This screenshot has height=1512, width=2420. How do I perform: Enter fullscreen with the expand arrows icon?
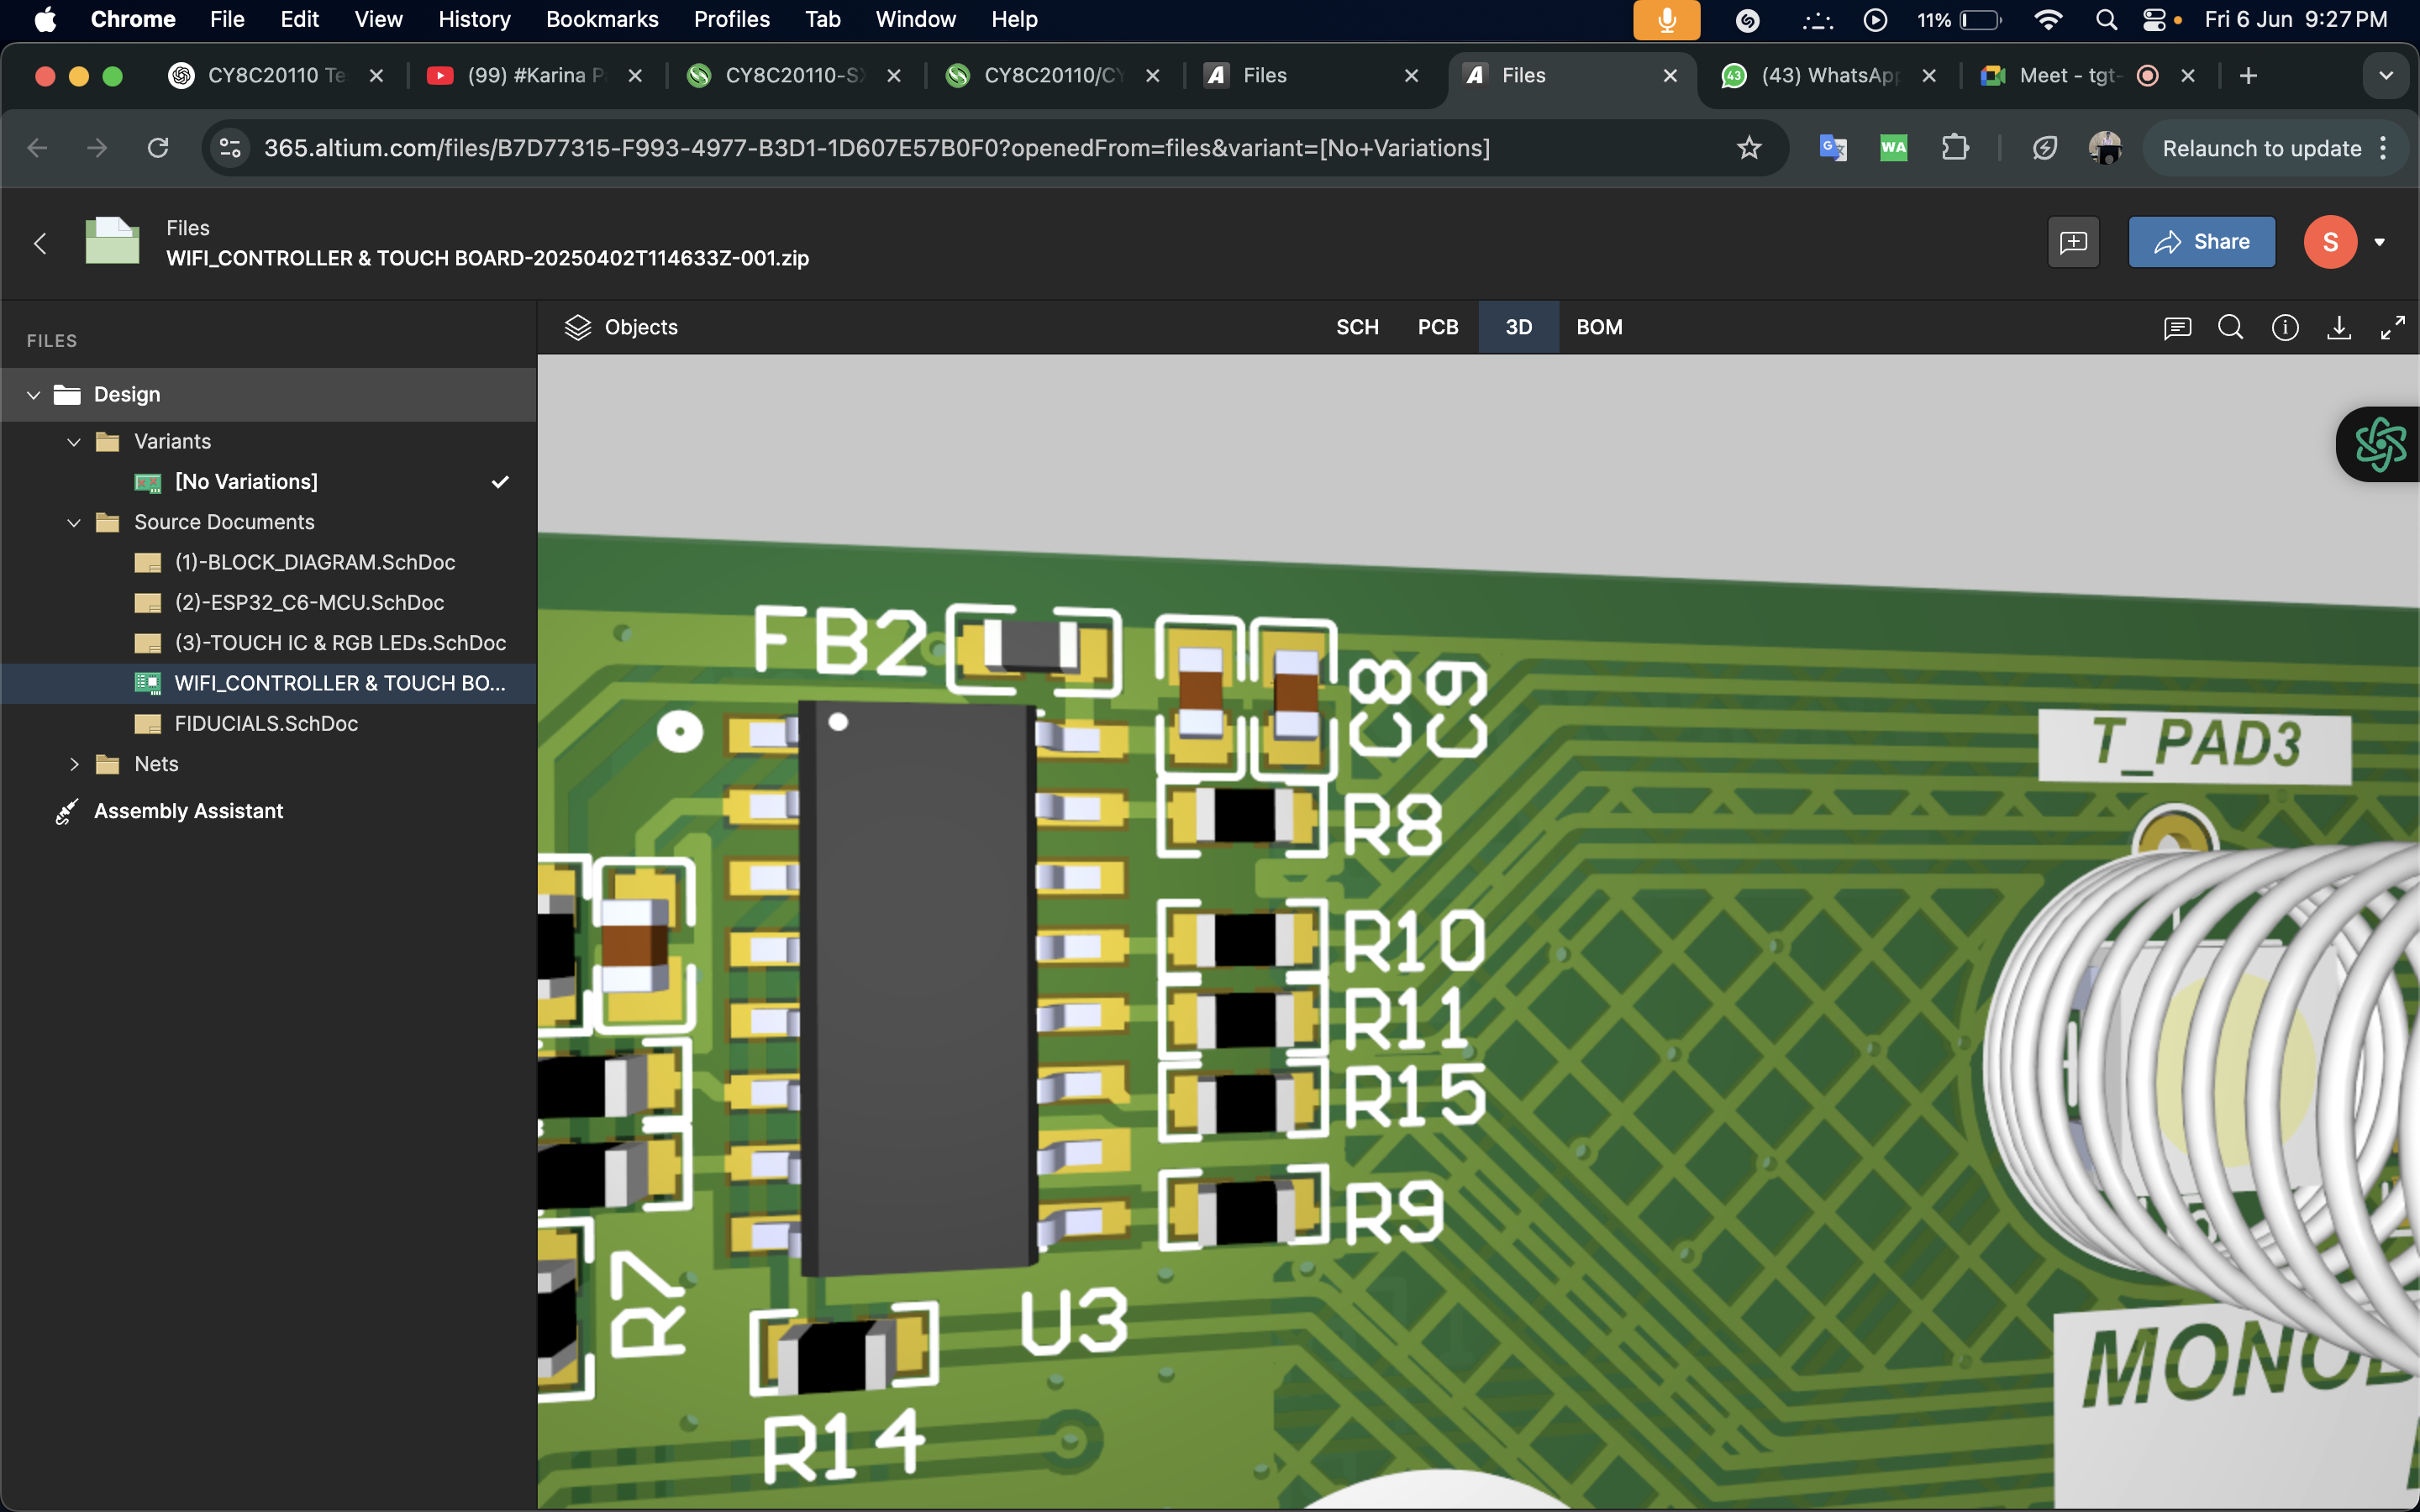2393,327
